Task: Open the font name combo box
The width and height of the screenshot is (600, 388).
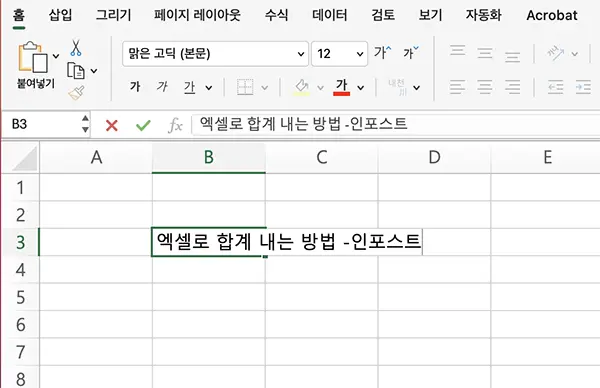Action: tap(215, 54)
